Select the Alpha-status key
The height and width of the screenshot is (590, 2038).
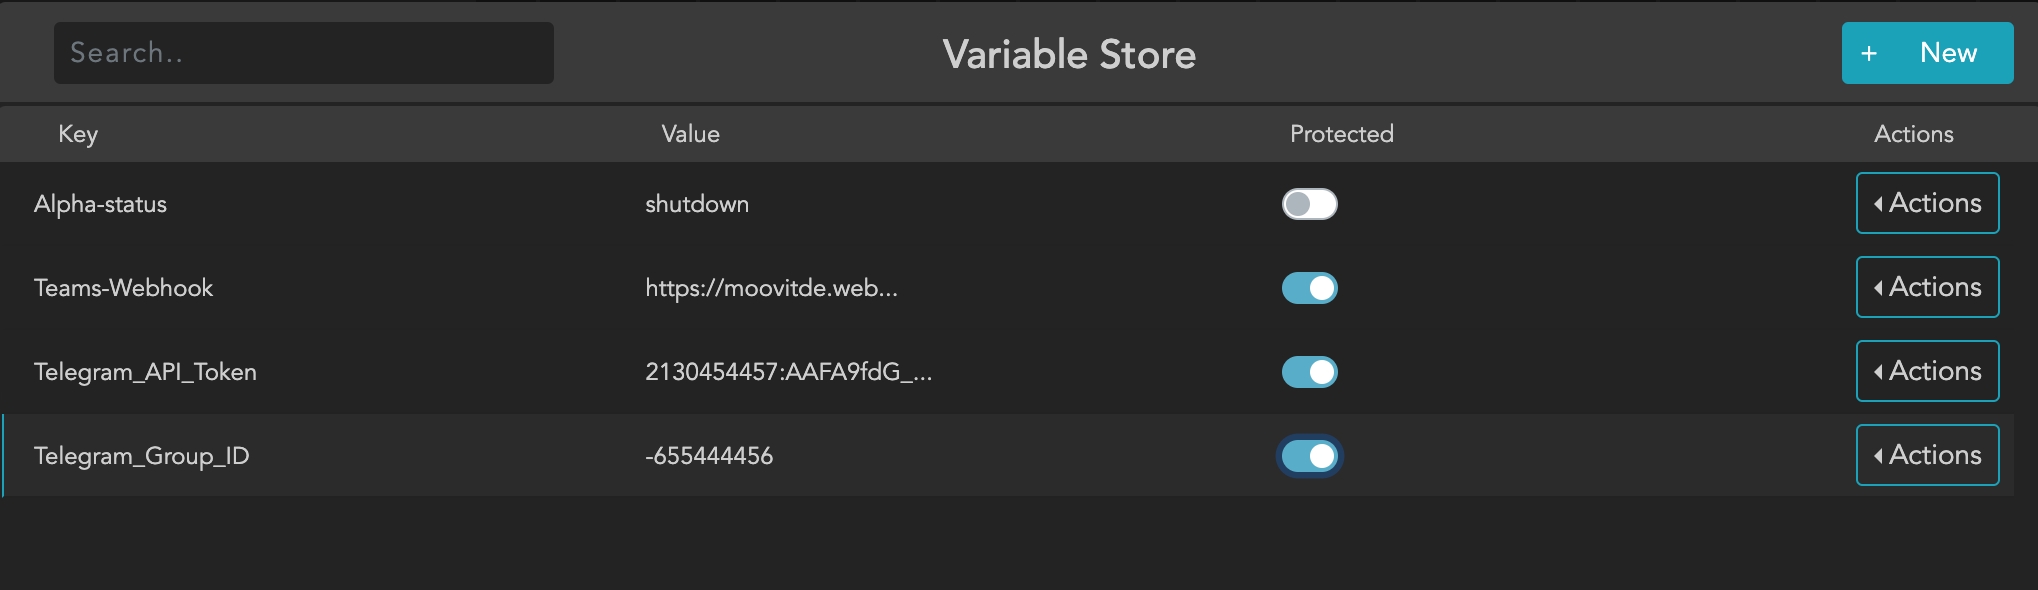(x=100, y=204)
